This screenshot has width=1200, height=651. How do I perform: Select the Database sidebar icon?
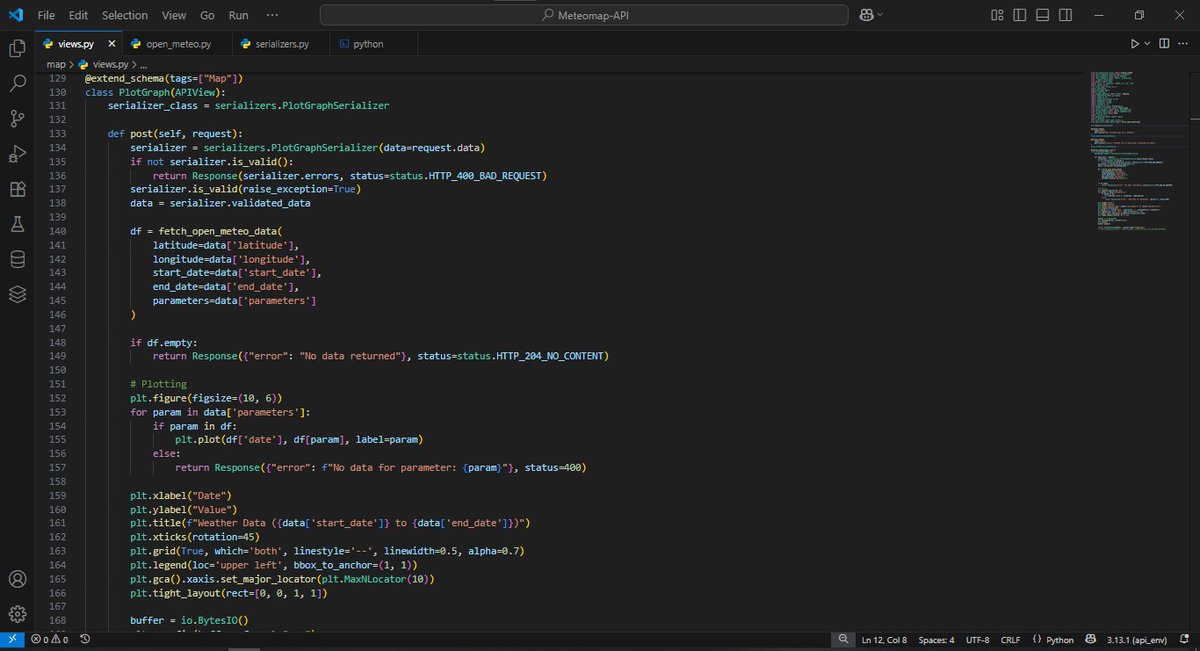coord(15,259)
